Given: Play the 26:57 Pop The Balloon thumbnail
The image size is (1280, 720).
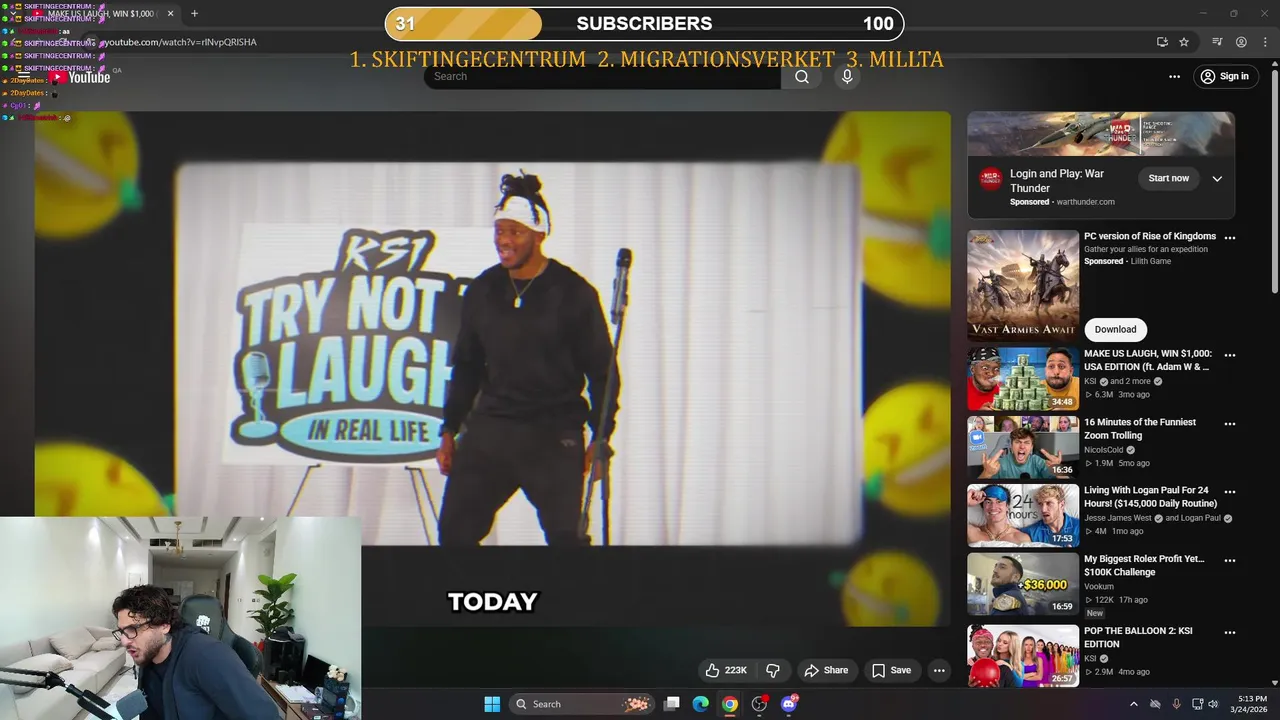Looking at the screenshot, I should point(1023,655).
